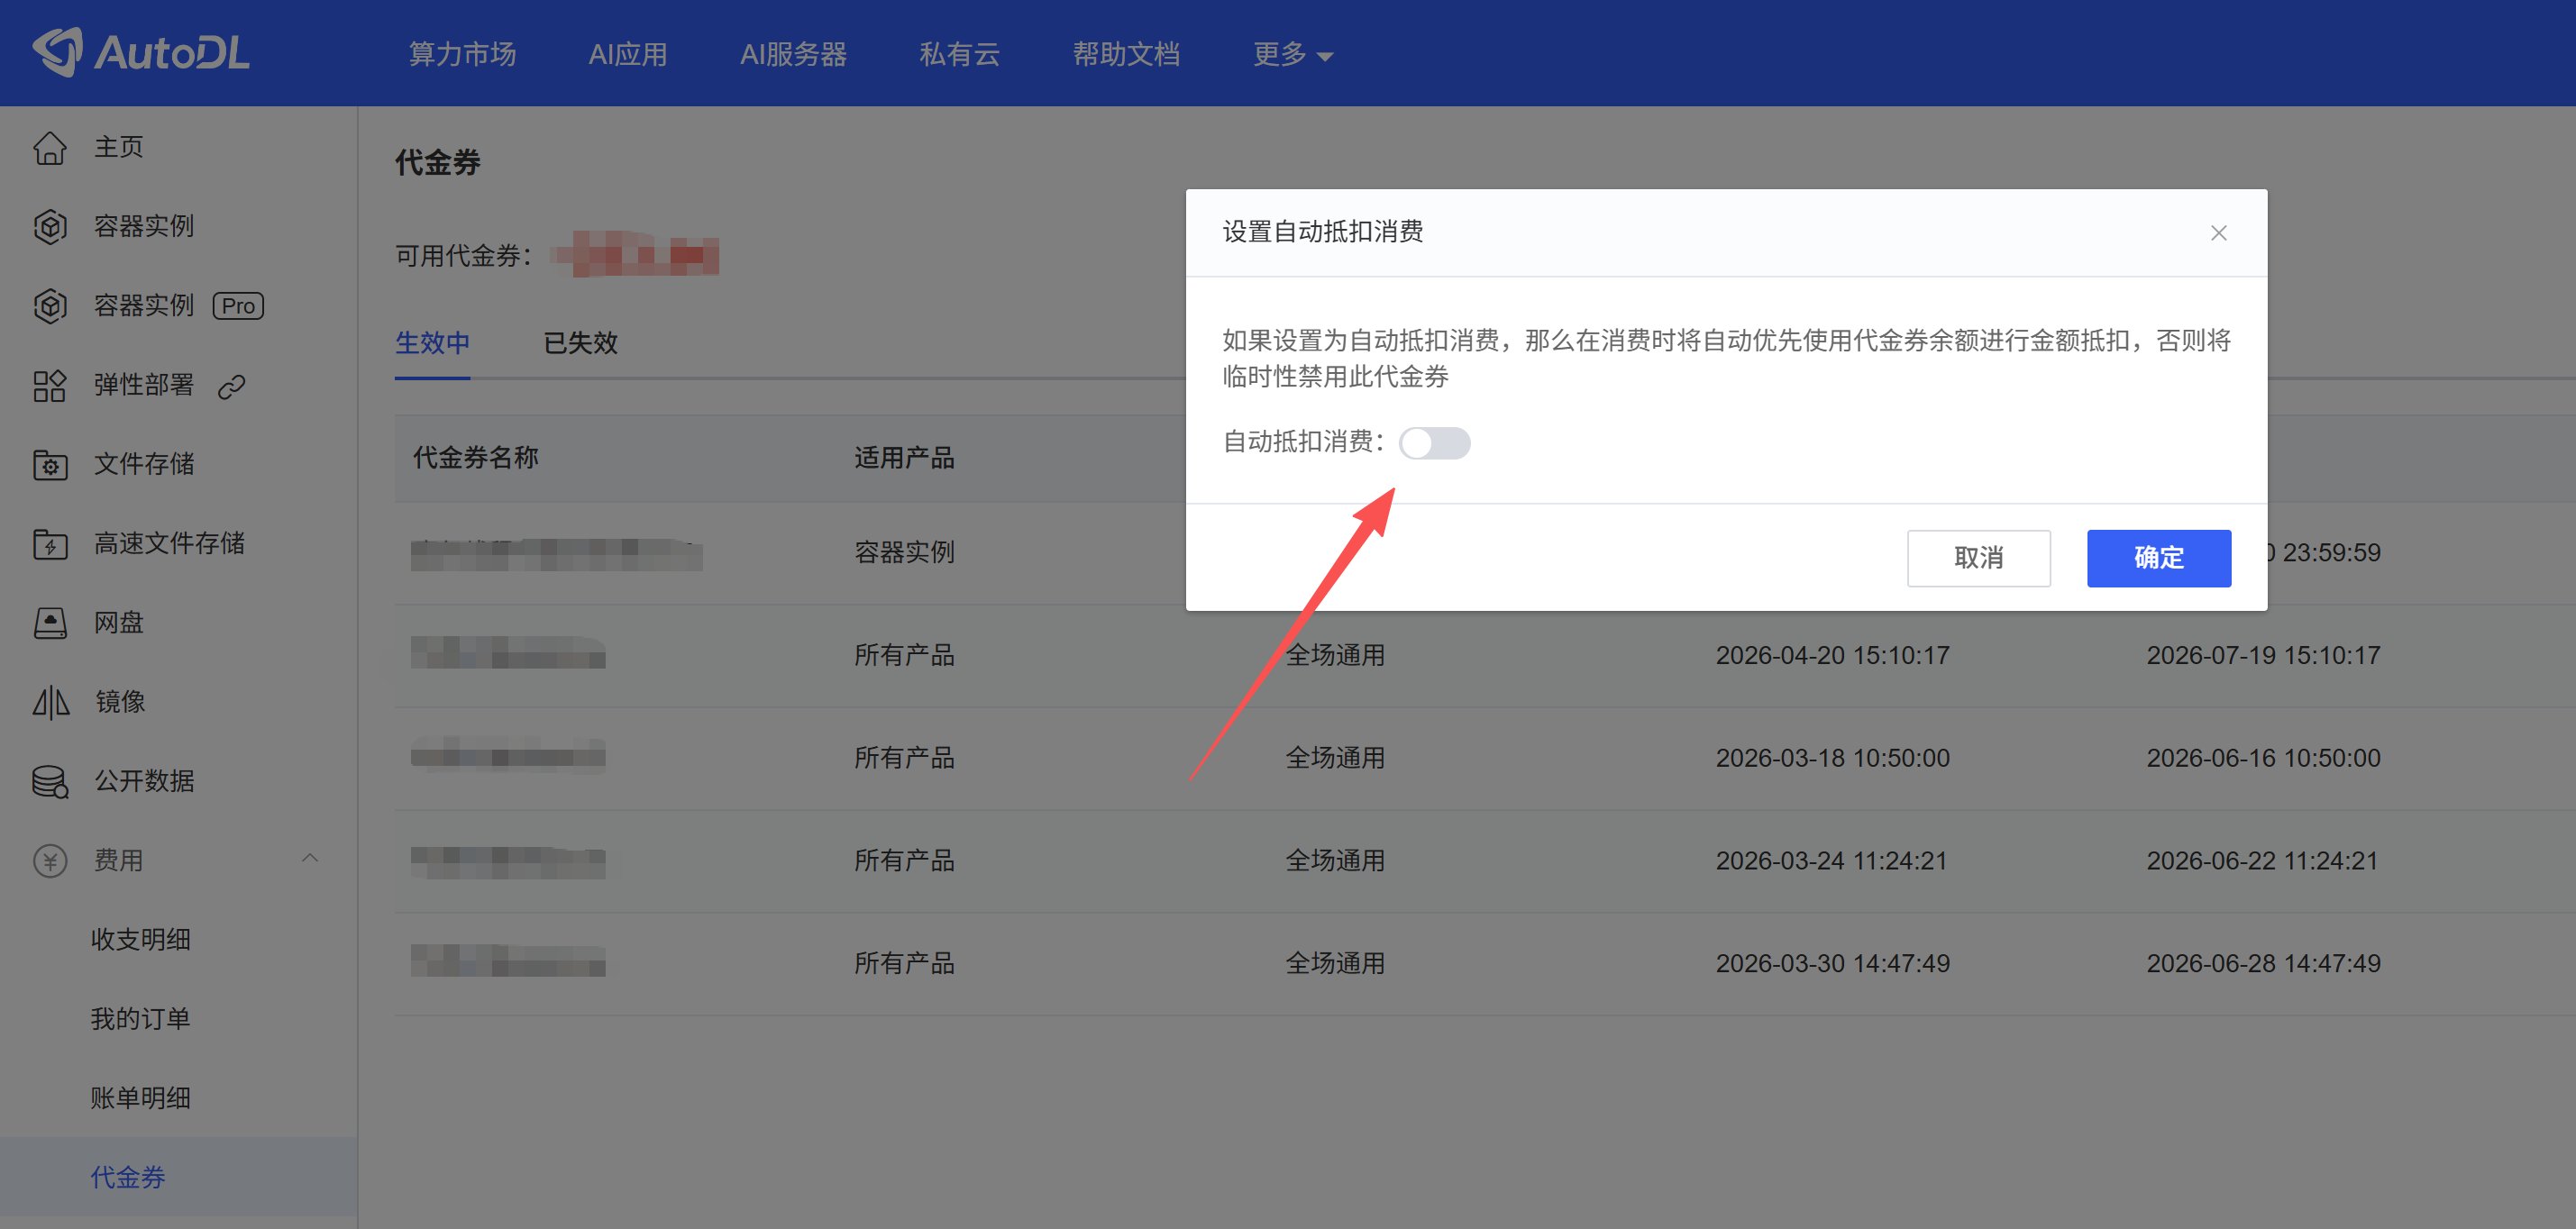Click the date 2026-06-22 11:24:21
This screenshot has height=1229, width=2576.
(2262, 861)
